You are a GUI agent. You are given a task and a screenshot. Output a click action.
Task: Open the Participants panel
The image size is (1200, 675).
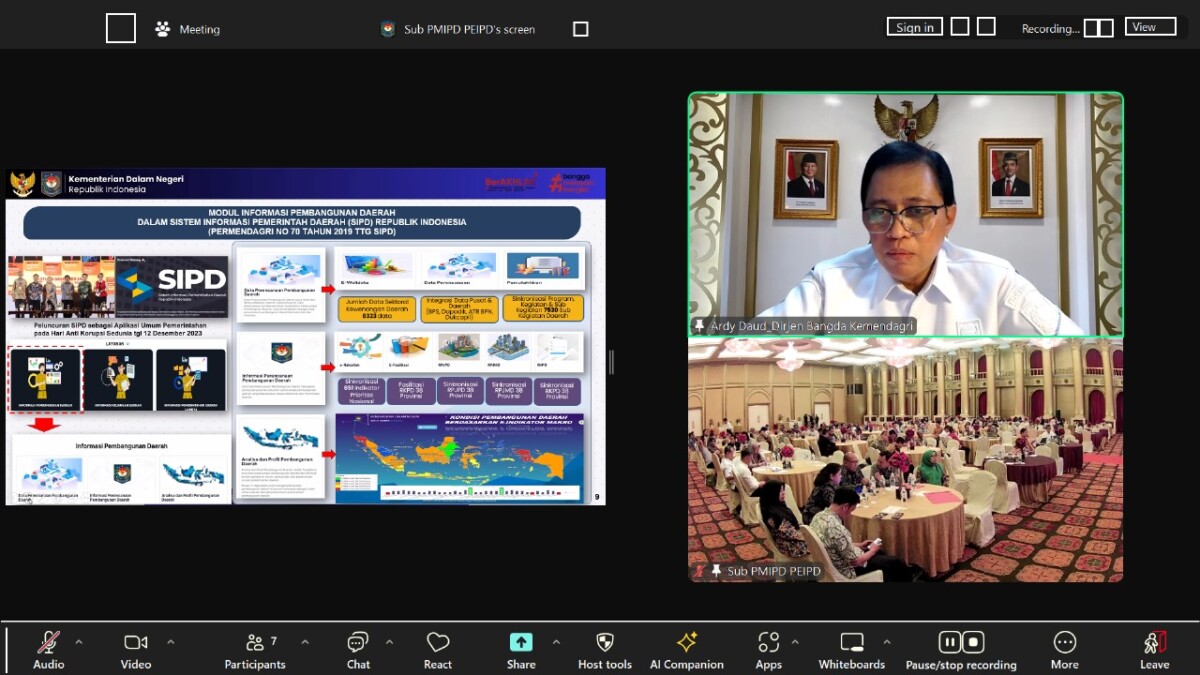click(255, 643)
